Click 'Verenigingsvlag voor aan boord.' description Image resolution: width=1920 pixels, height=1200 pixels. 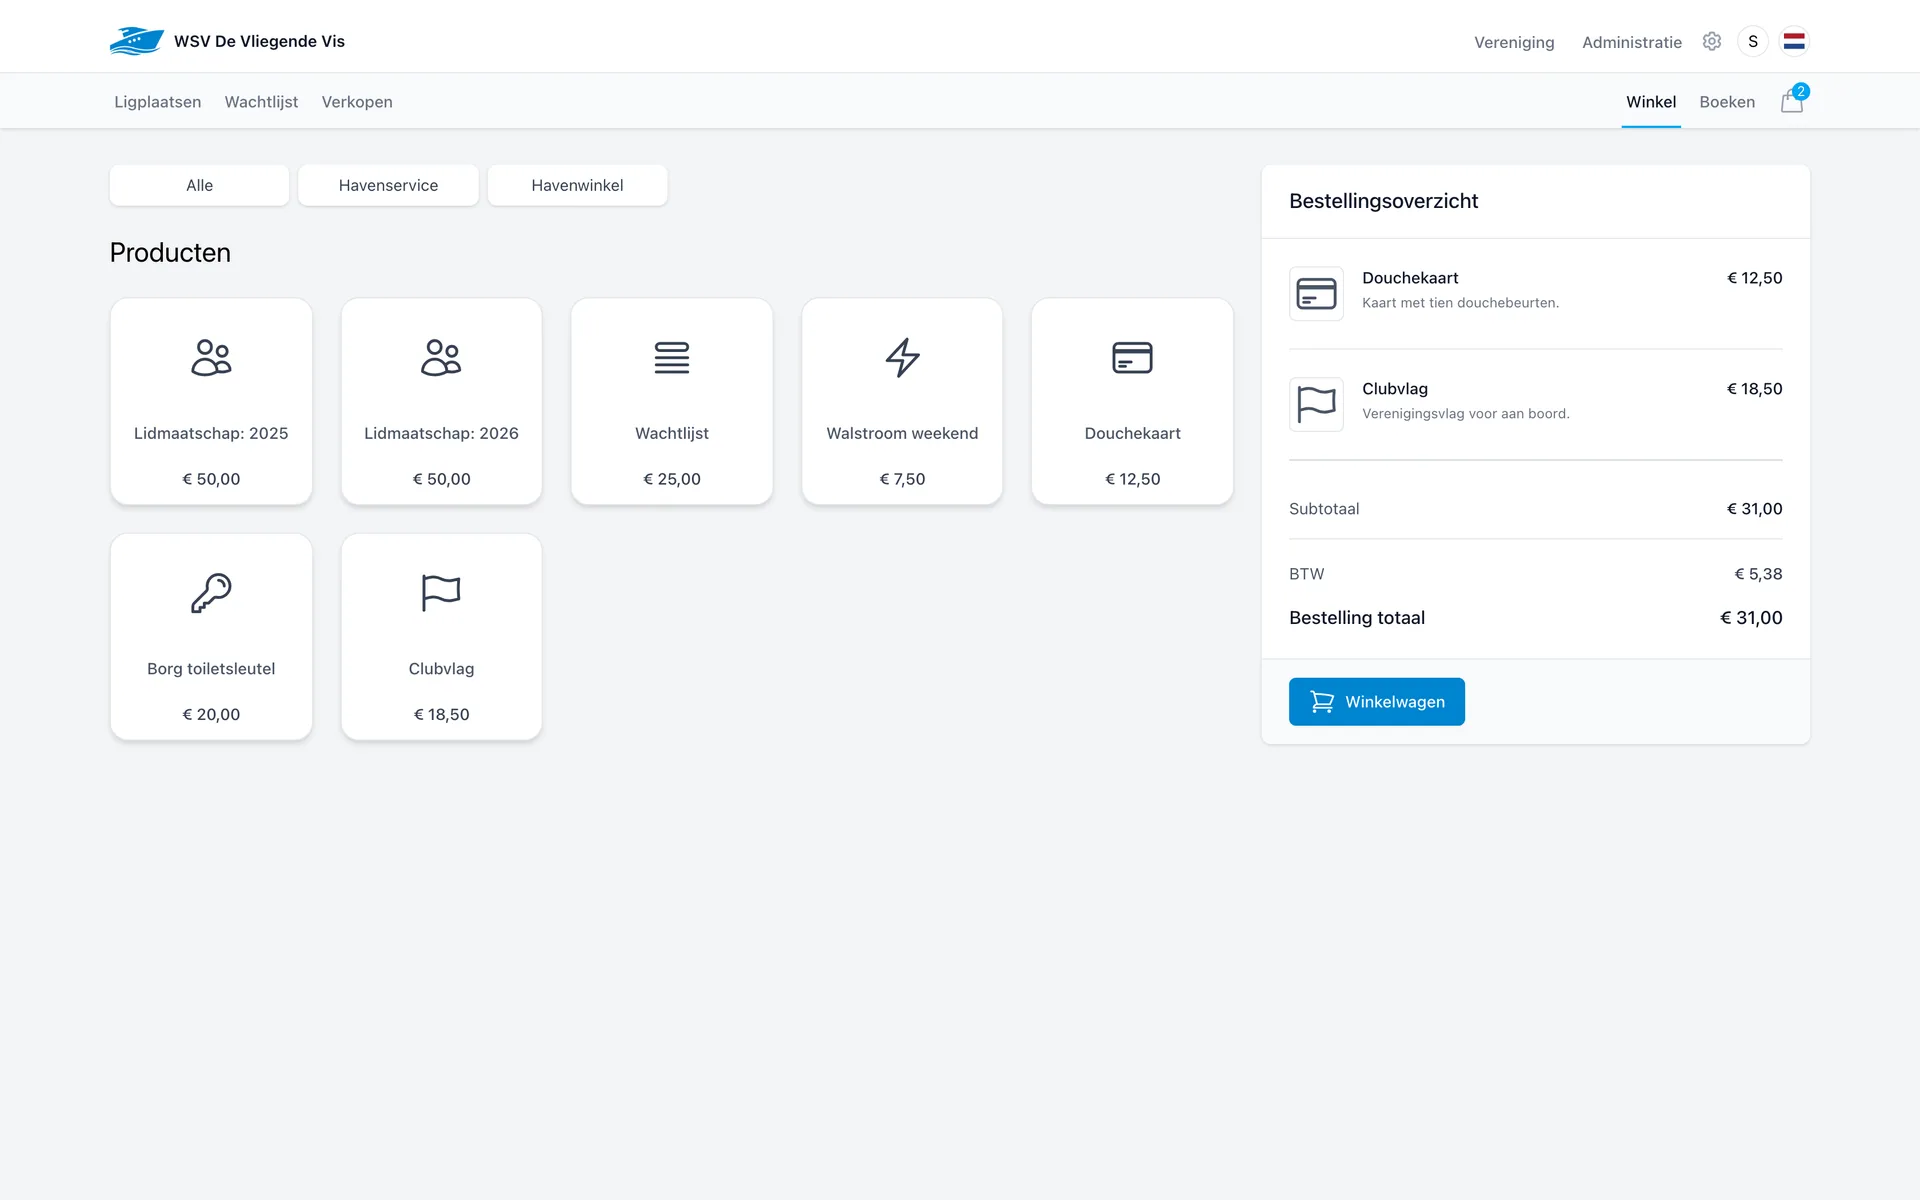coord(1465,414)
